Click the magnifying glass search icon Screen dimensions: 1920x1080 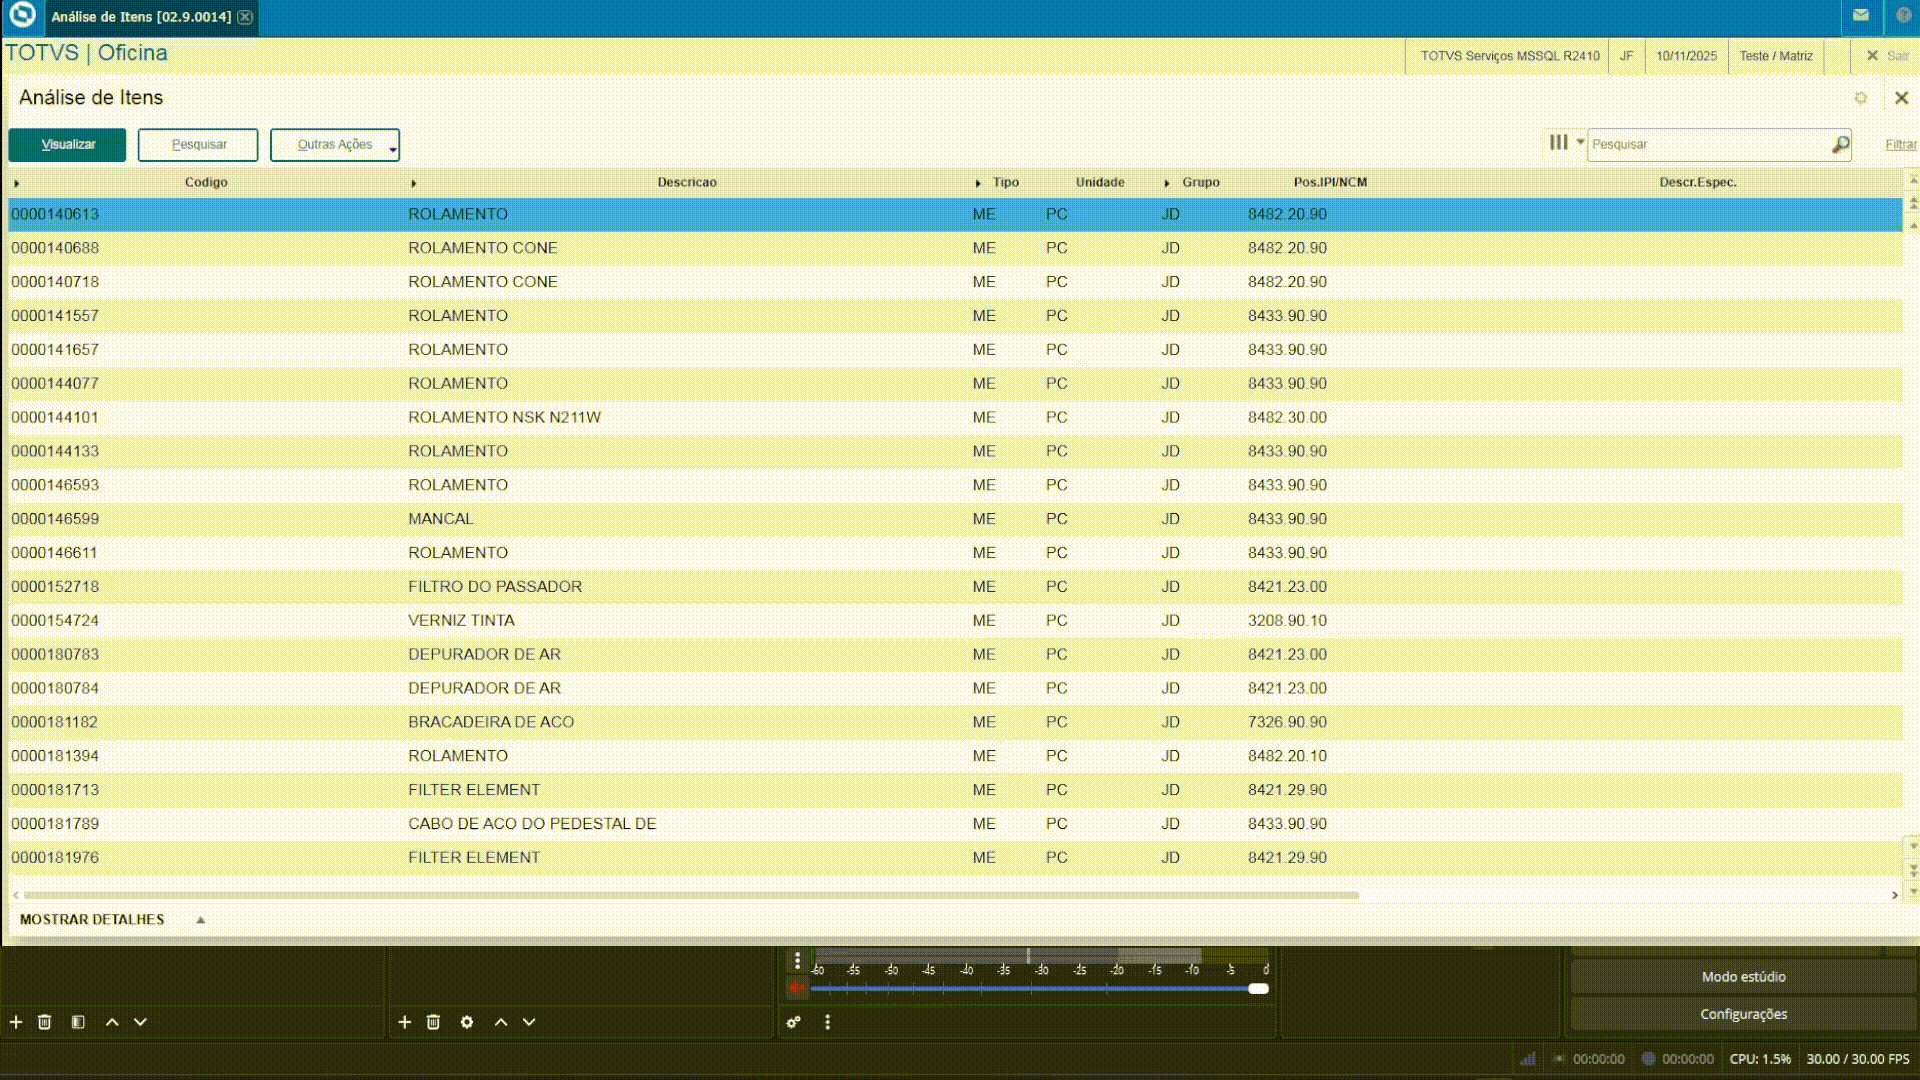click(1840, 145)
